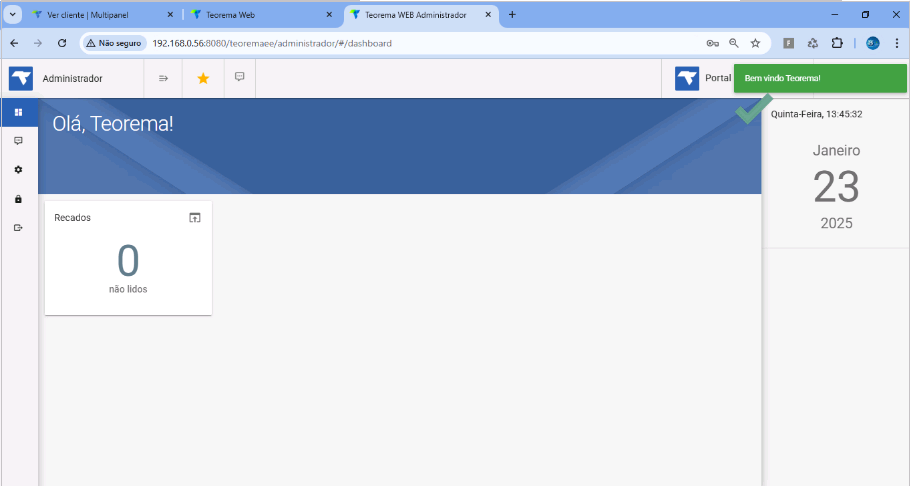Click the Olá, Teorema! greeting

pyautogui.click(x=113, y=124)
